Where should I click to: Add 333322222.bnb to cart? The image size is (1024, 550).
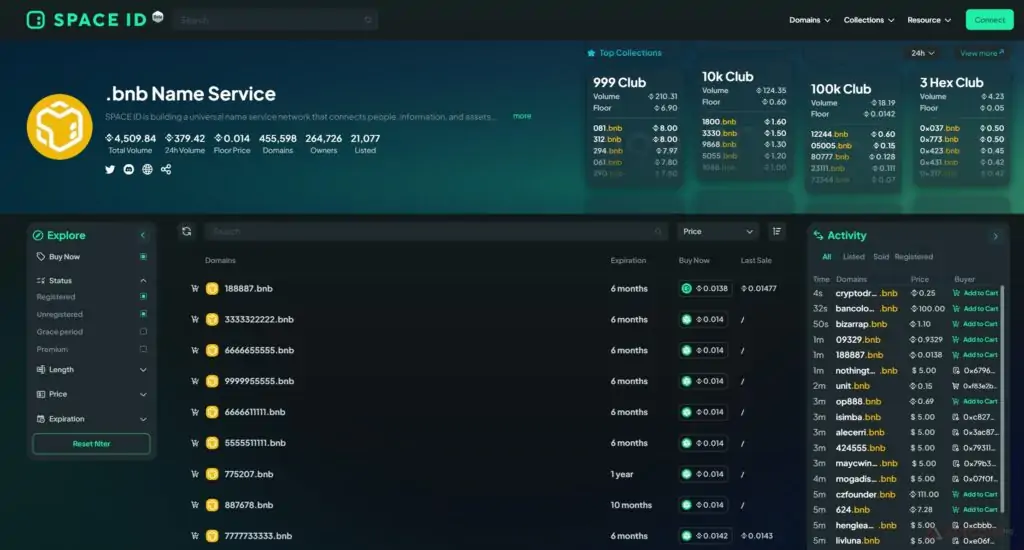click(x=195, y=319)
